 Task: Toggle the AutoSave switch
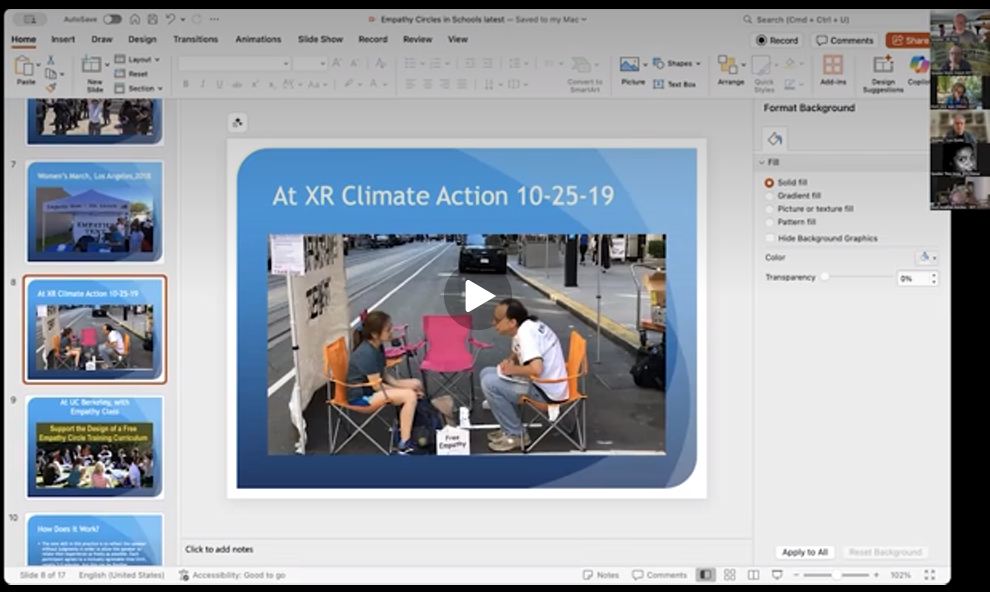[x=112, y=20]
